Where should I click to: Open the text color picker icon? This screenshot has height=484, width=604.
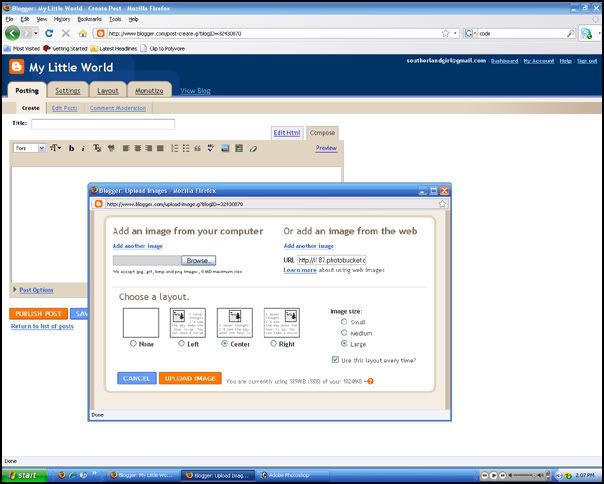tap(97, 148)
